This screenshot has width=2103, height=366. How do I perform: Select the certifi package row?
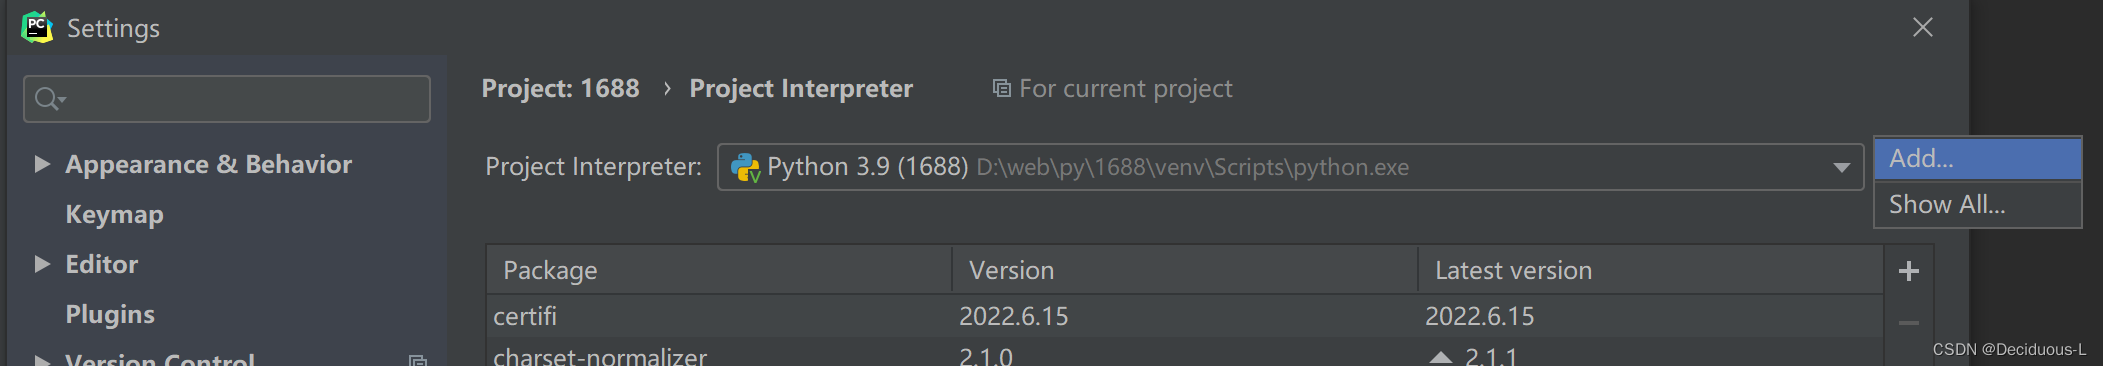point(1184,316)
